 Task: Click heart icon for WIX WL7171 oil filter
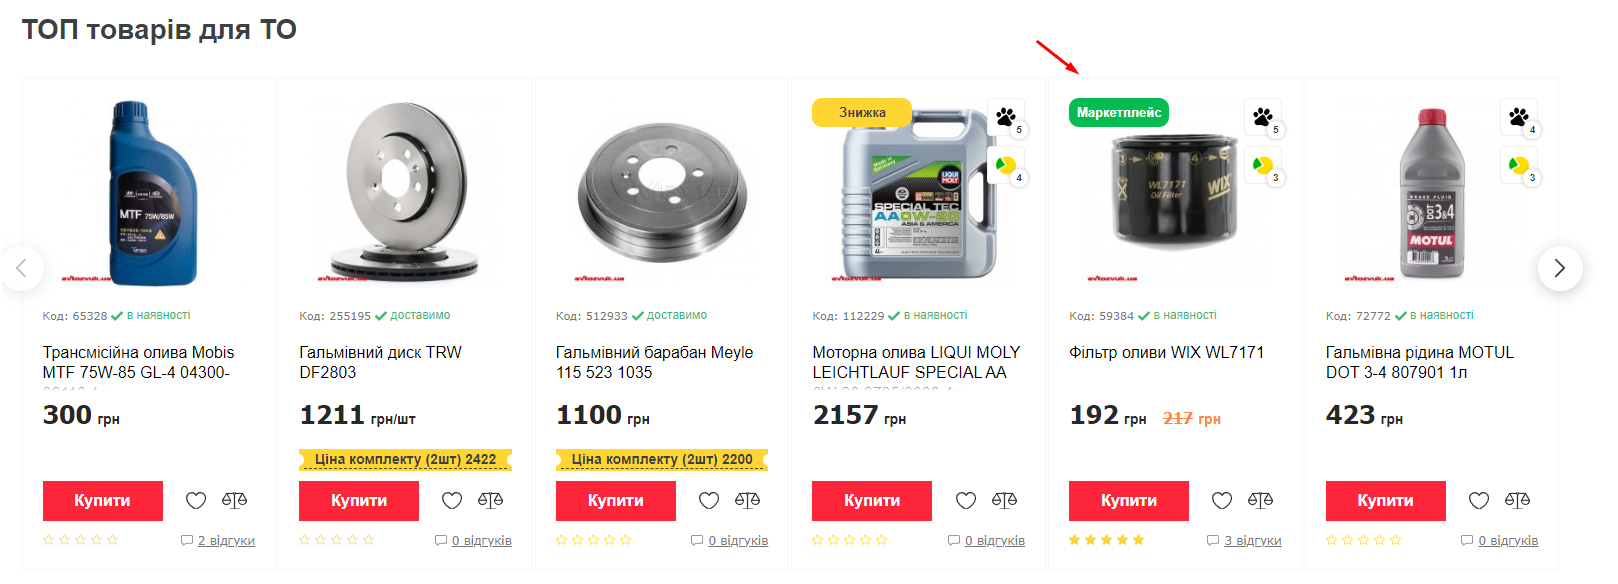pyautogui.click(x=1222, y=500)
